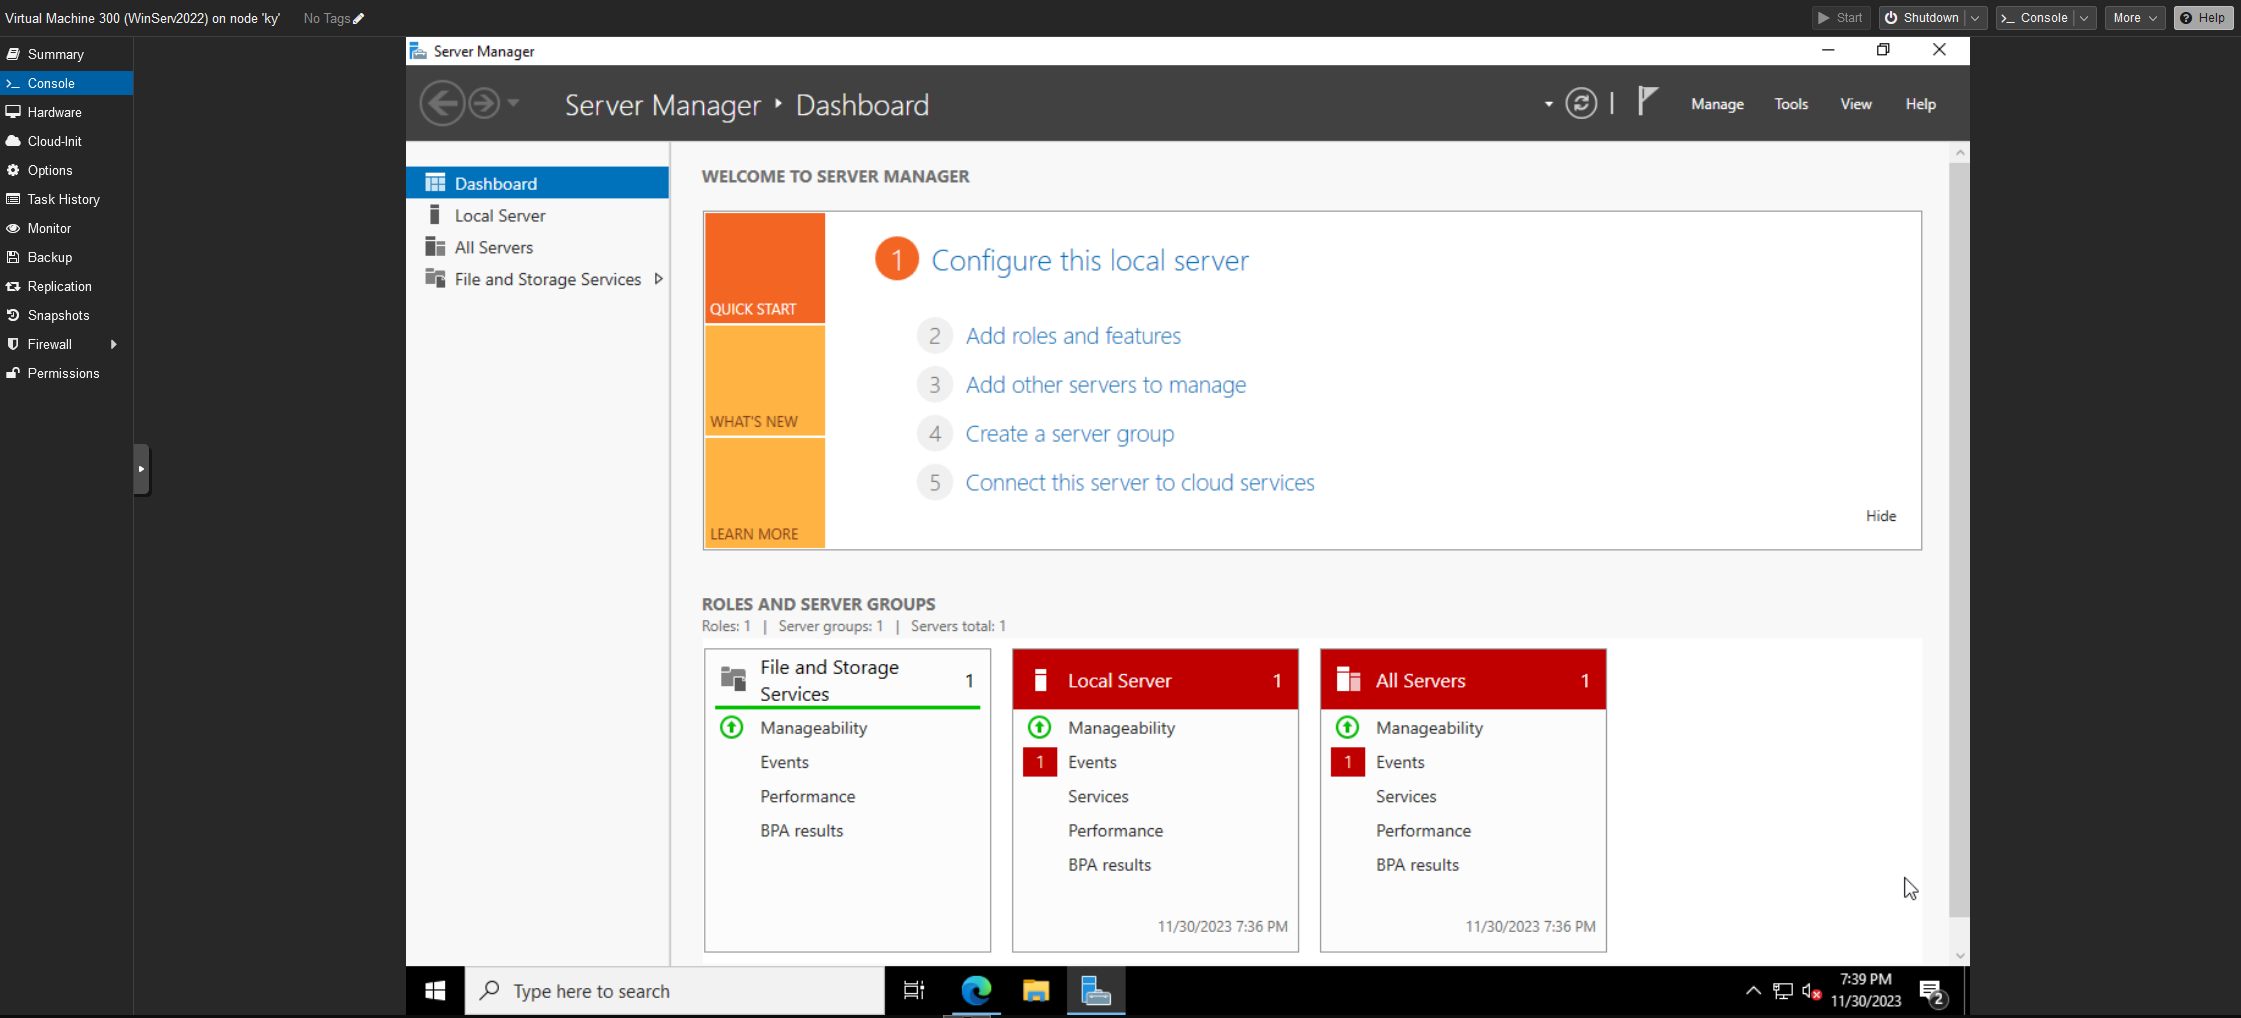Open Windows Start menu
The width and height of the screenshot is (2241, 1018).
coord(435,991)
